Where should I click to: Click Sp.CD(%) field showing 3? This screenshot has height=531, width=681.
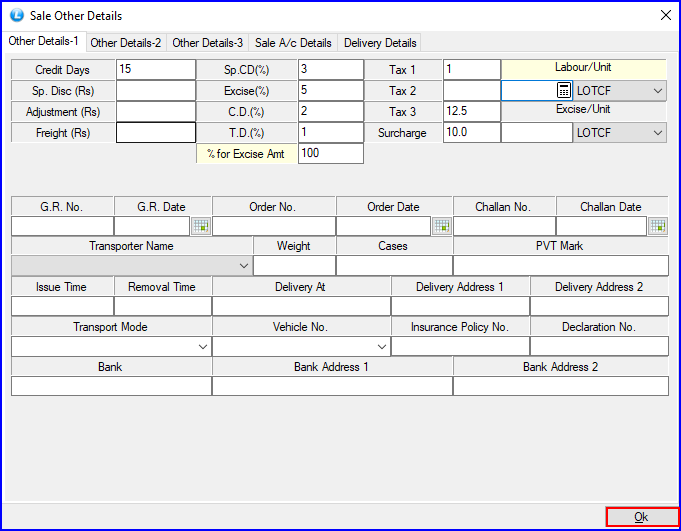click(x=331, y=69)
